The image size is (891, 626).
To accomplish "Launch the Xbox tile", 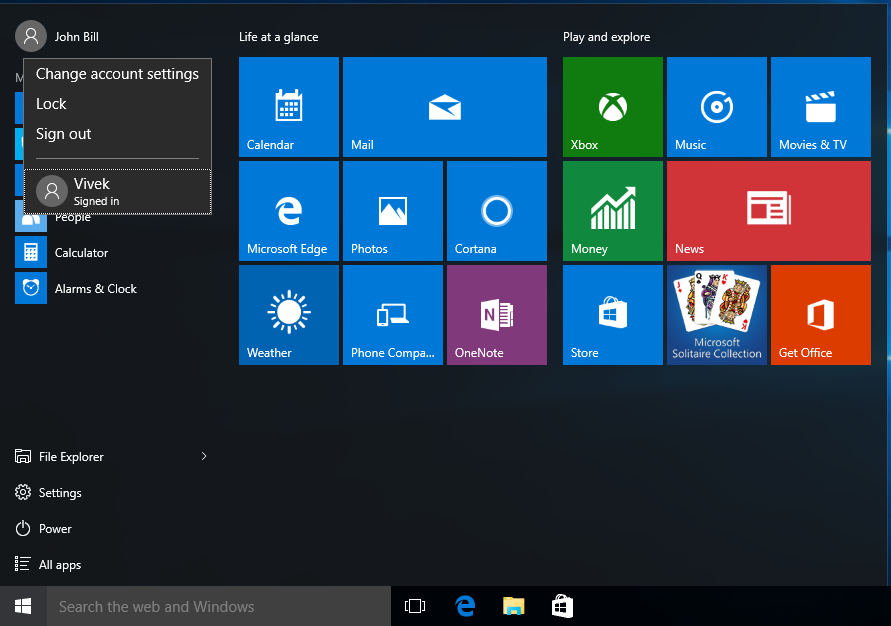I will (613, 107).
